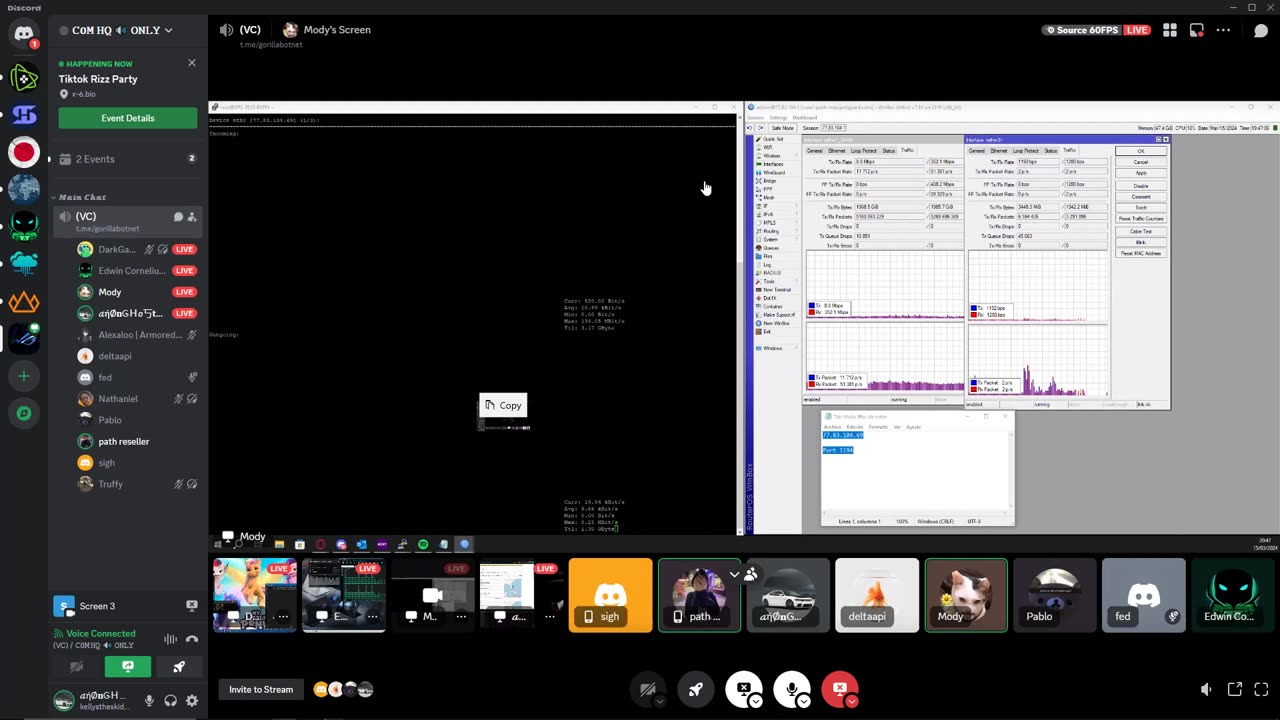Click red stop stream button
The height and width of the screenshot is (720, 1280).
(x=840, y=688)
